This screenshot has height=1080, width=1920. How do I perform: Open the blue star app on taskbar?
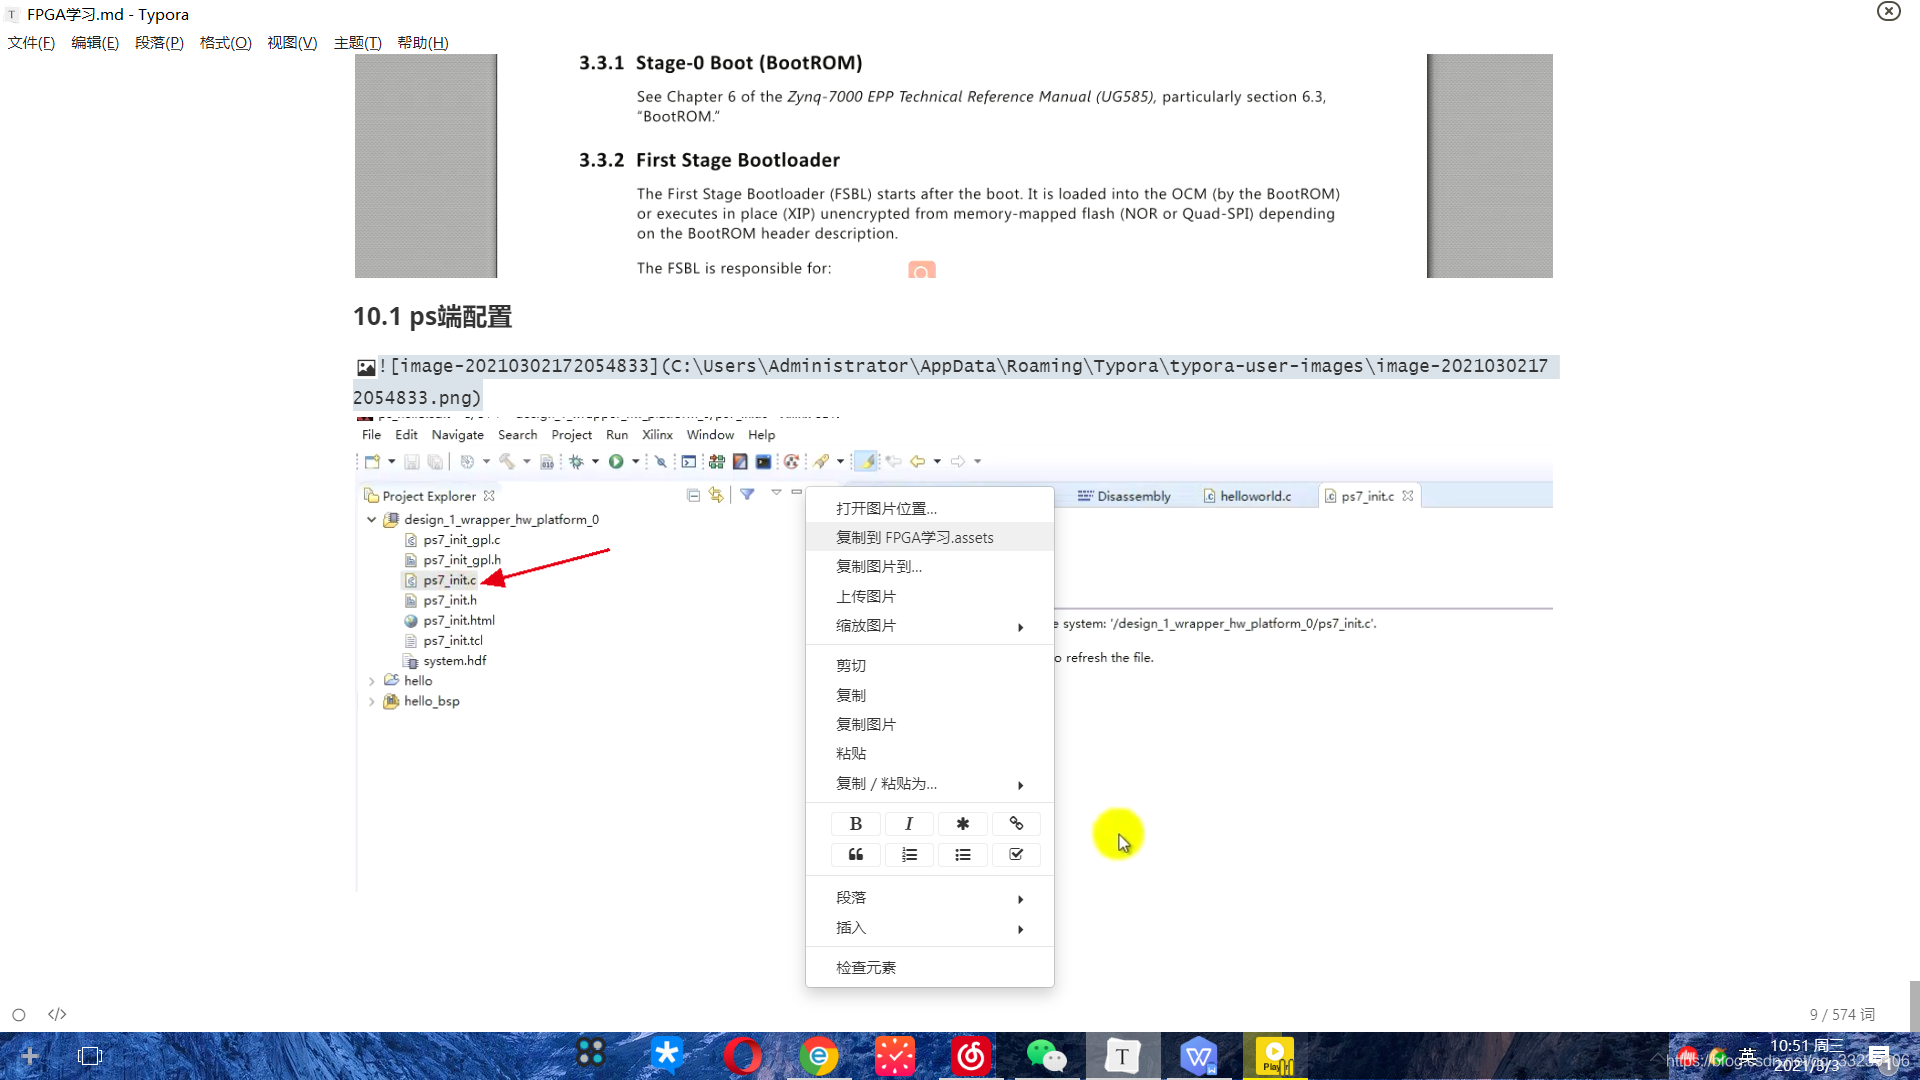[x=667, y=1054]
